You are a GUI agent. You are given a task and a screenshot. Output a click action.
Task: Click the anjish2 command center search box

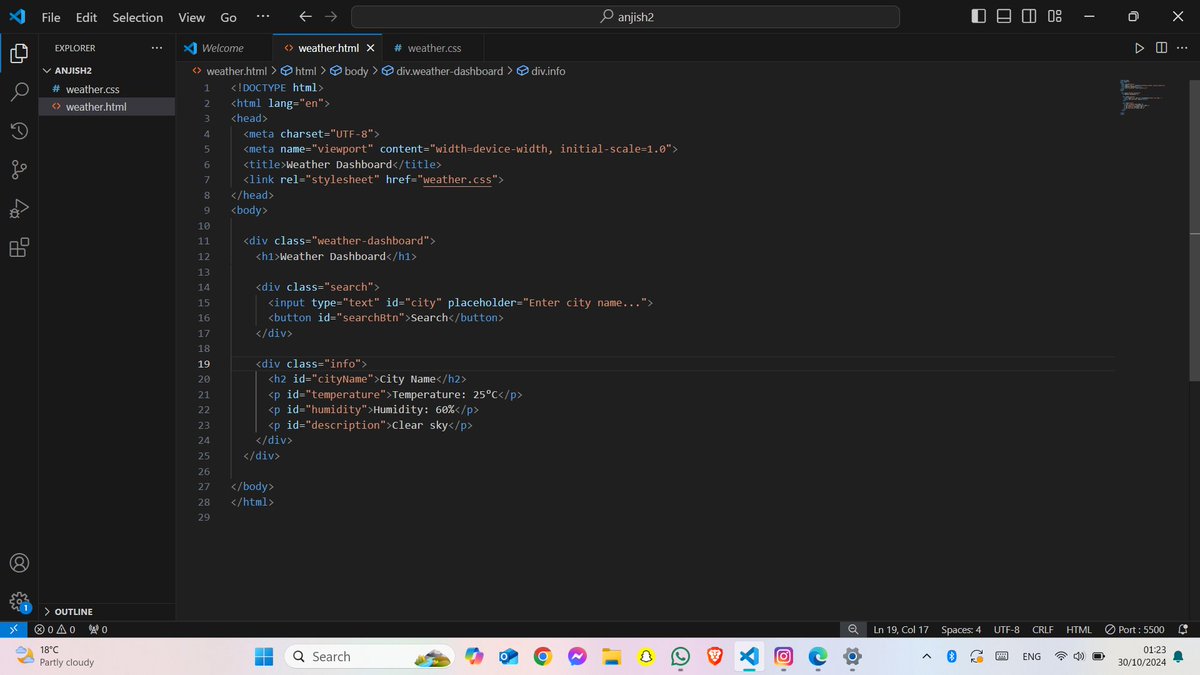click(x=625, y=17)
